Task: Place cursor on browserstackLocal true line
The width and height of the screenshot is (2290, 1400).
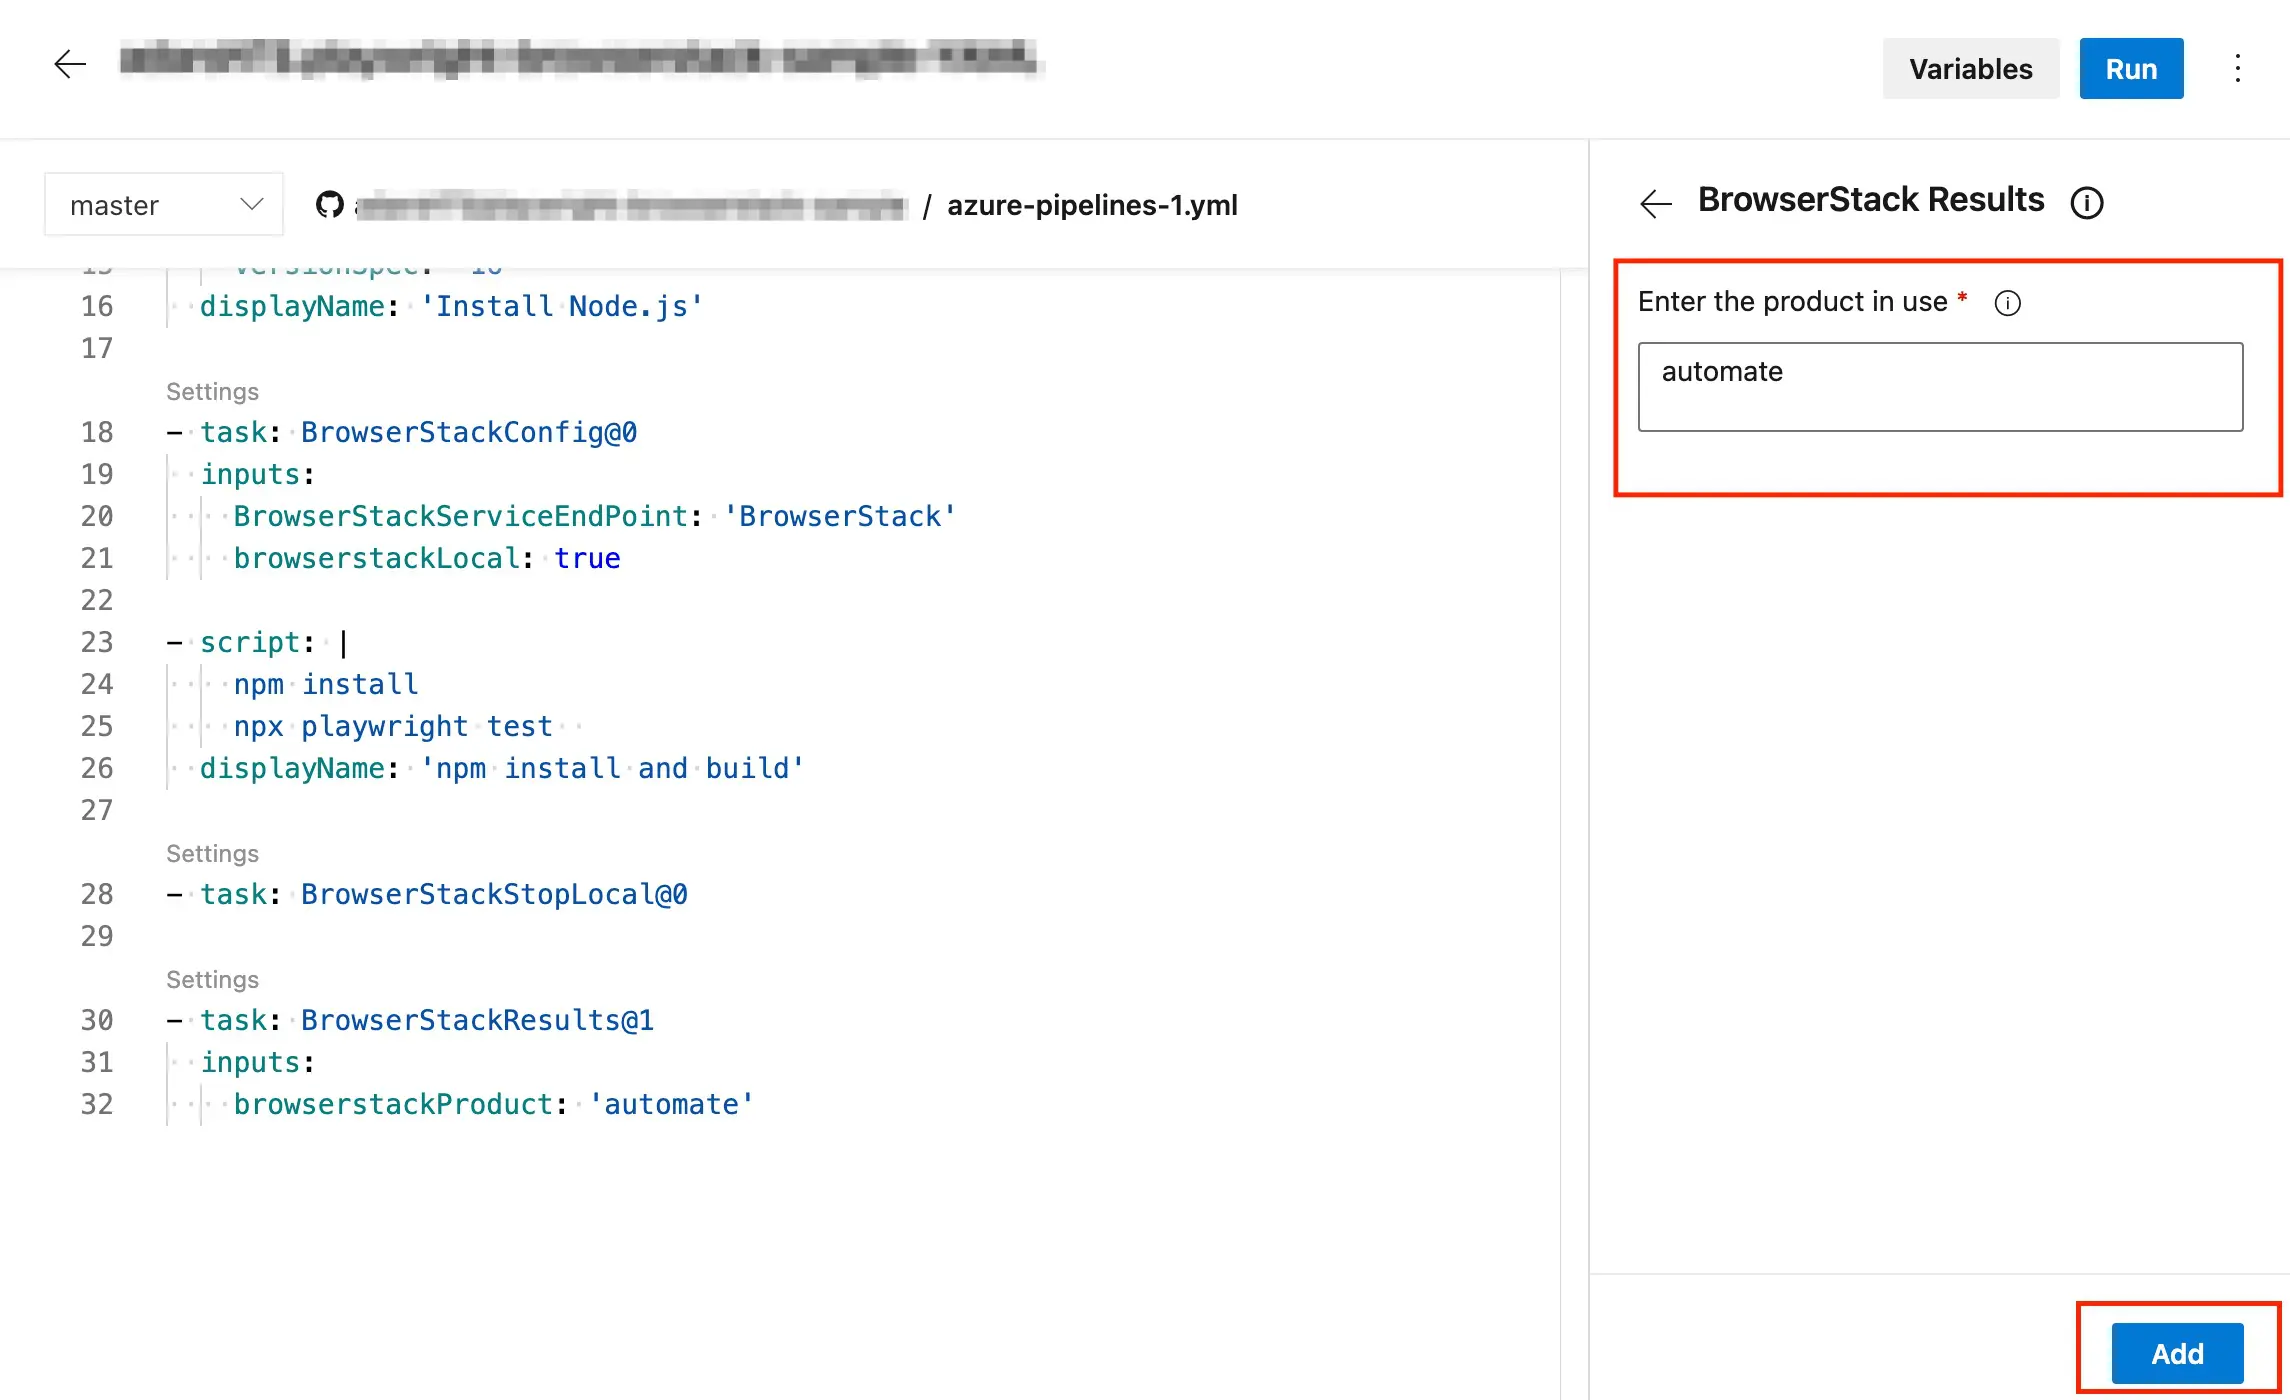Action: (x=427, y=558)
